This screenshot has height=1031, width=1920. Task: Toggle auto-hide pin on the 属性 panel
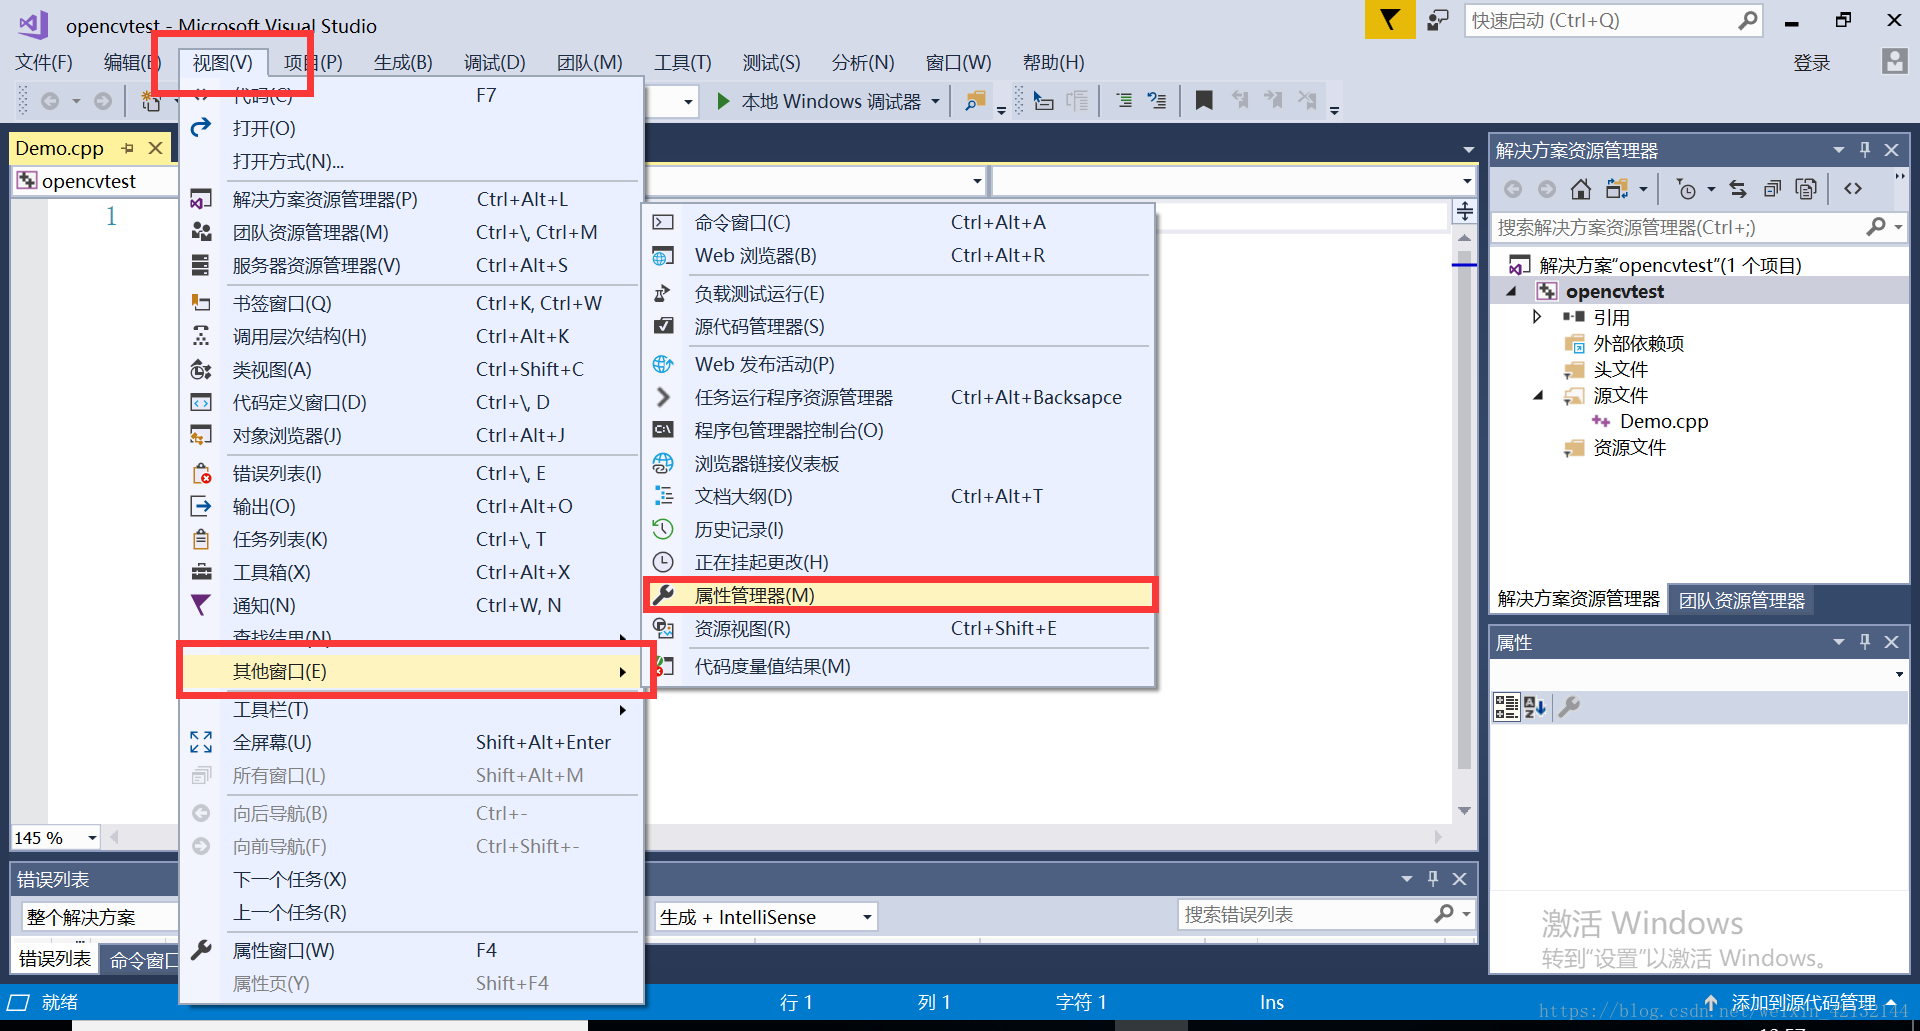[1864, 642]
